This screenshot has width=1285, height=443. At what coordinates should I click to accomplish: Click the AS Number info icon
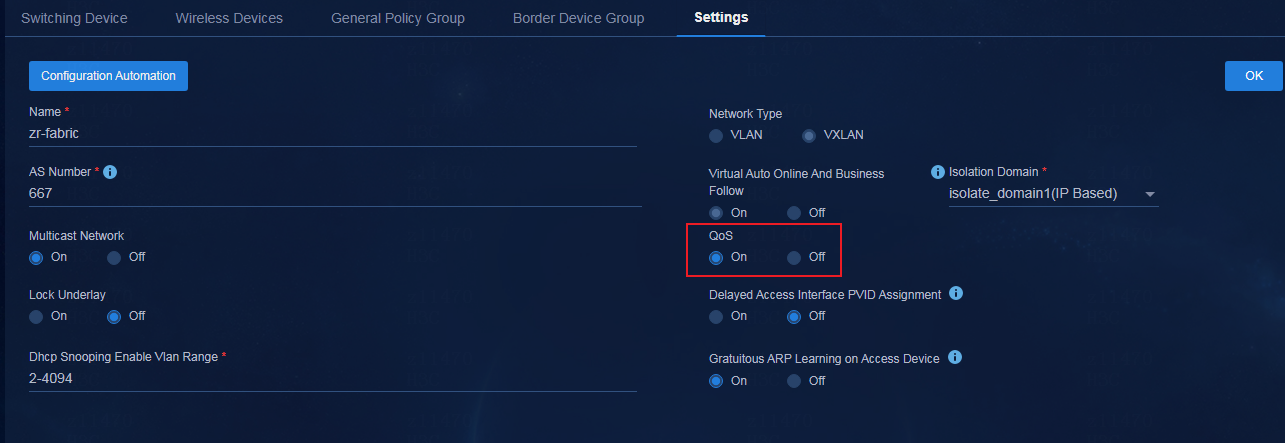[x=111, y=172]
